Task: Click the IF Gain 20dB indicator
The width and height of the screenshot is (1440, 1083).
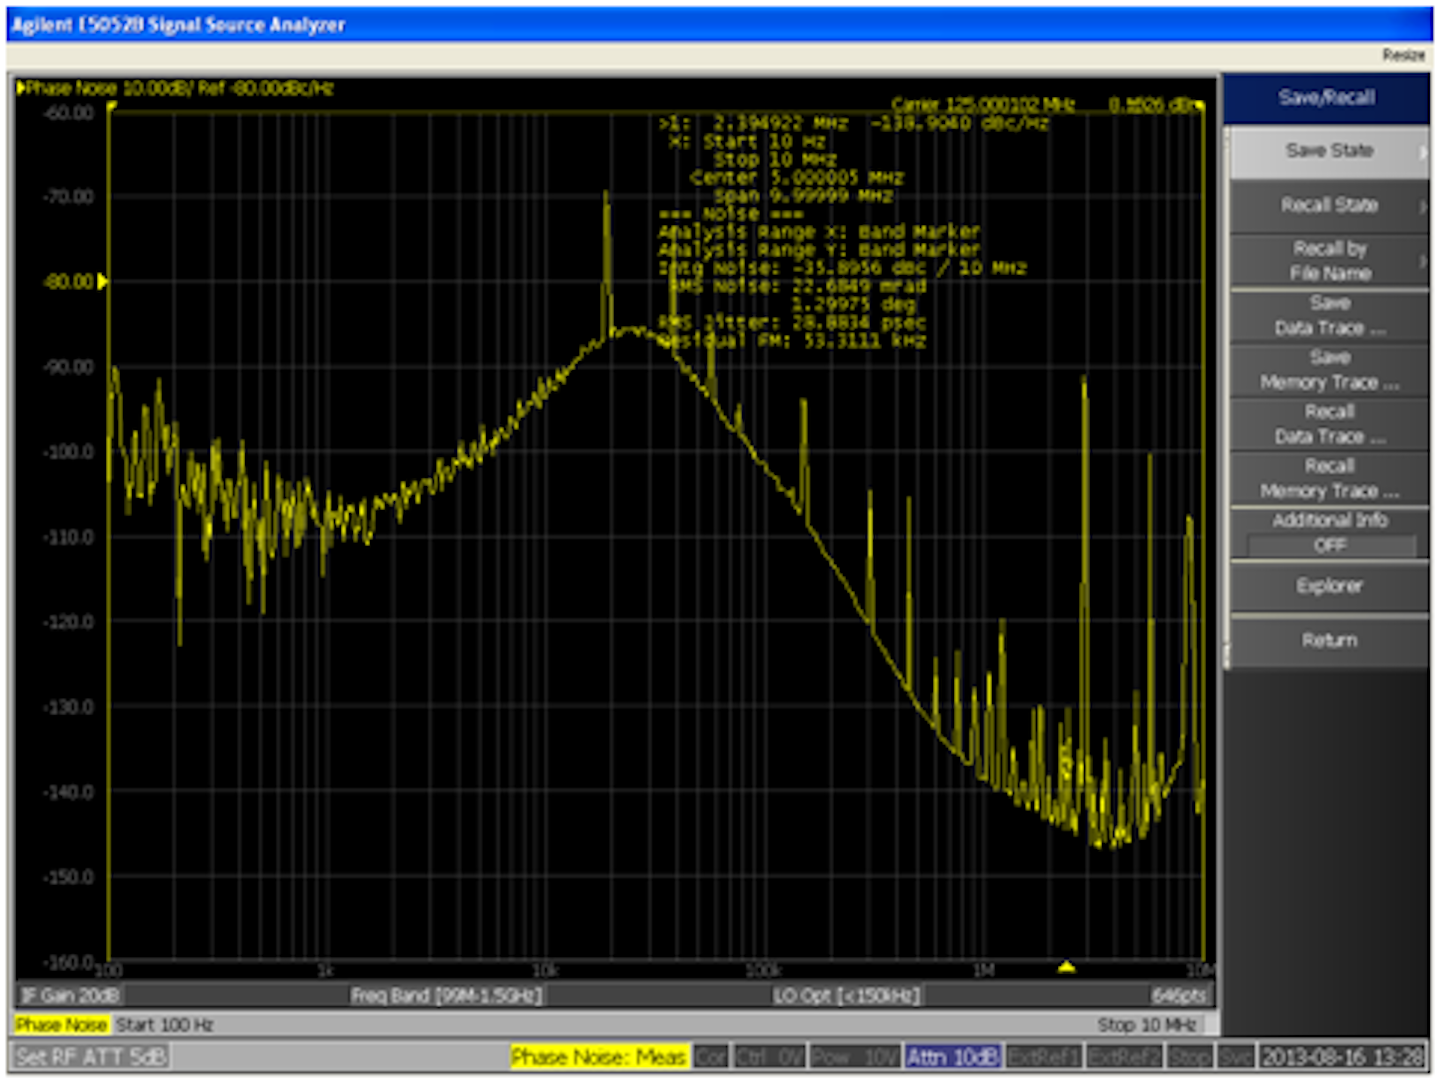Action: [x=70, y=995]
